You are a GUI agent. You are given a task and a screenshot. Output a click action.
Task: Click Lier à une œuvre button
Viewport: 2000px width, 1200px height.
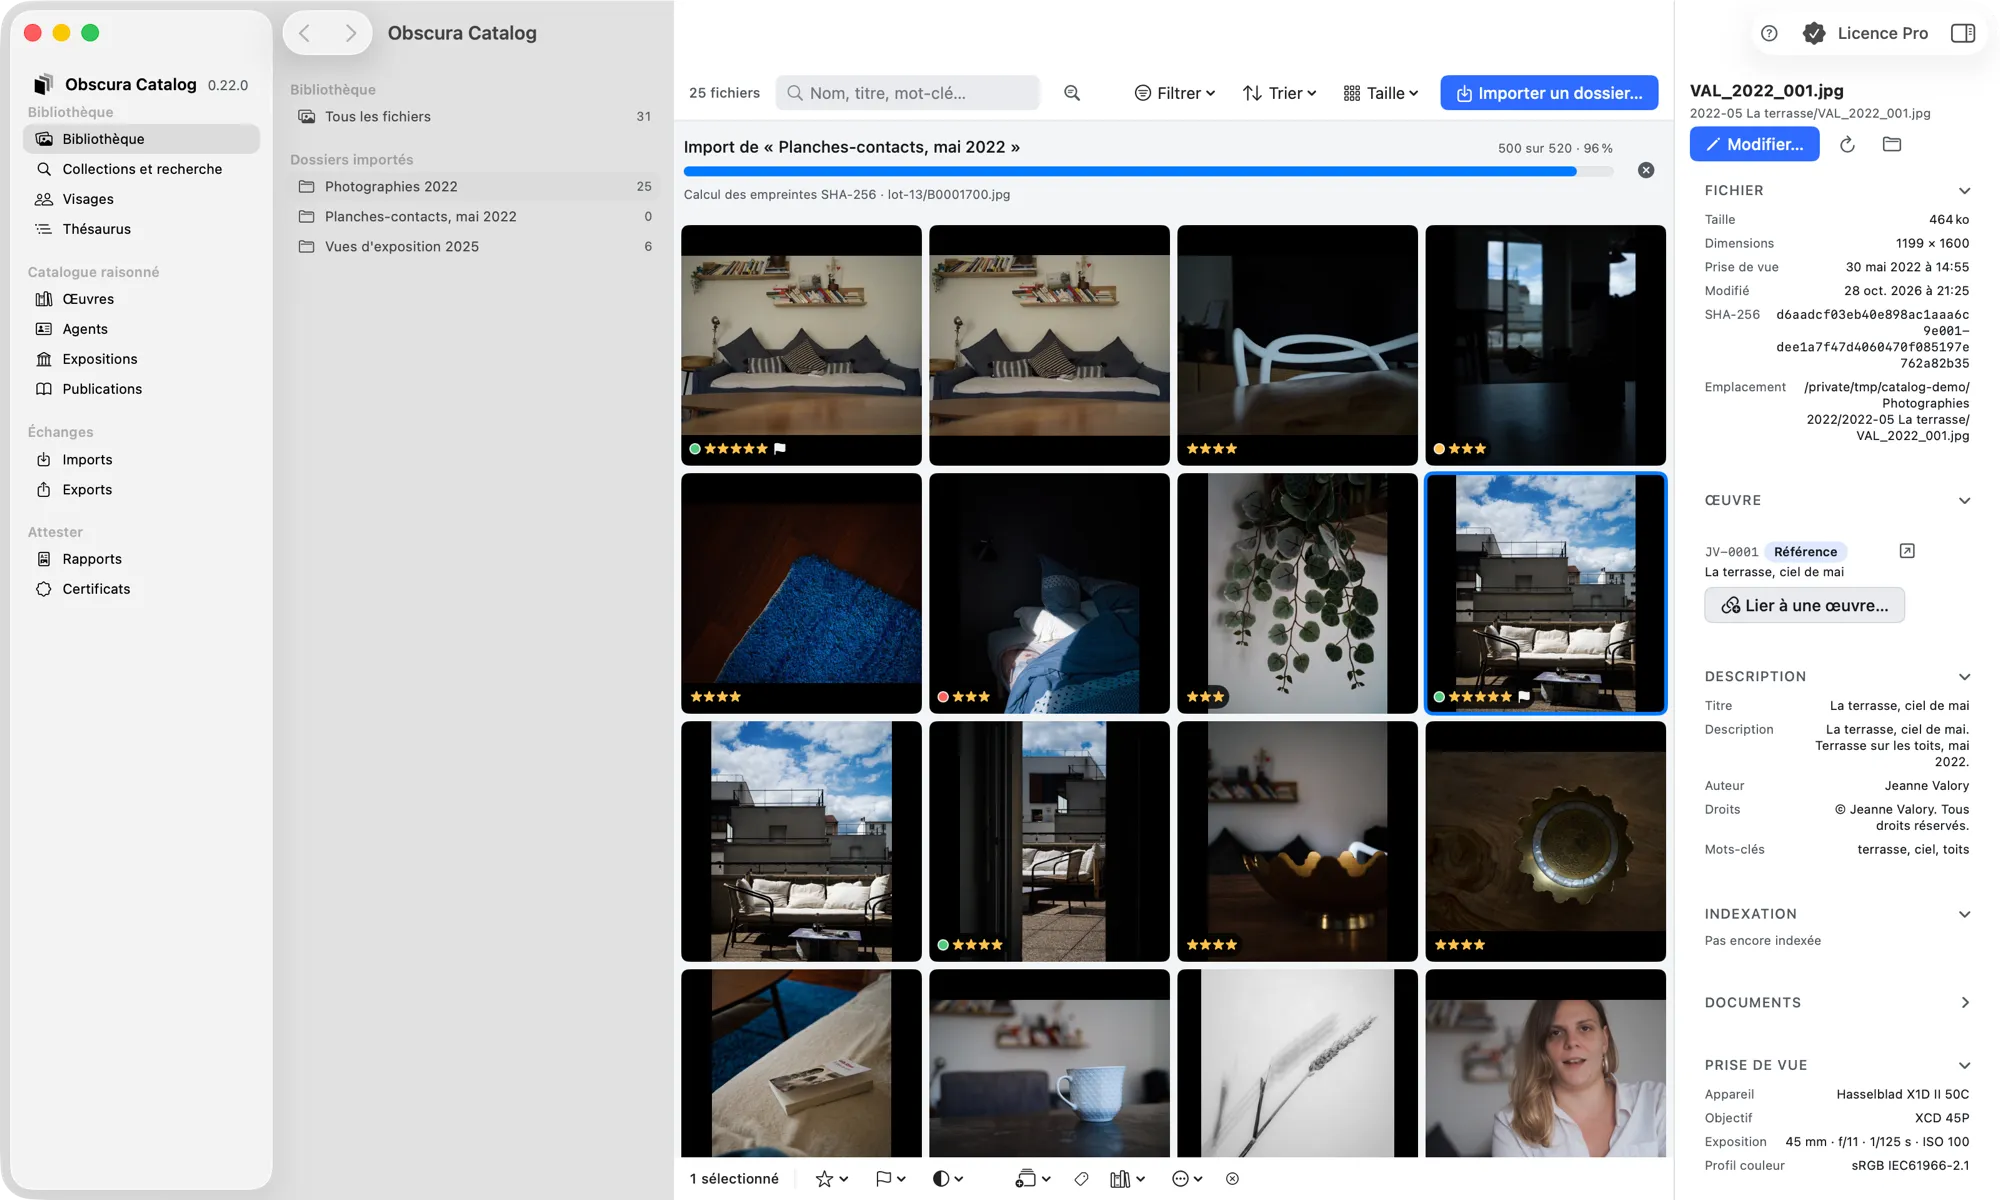[1804, 605]
